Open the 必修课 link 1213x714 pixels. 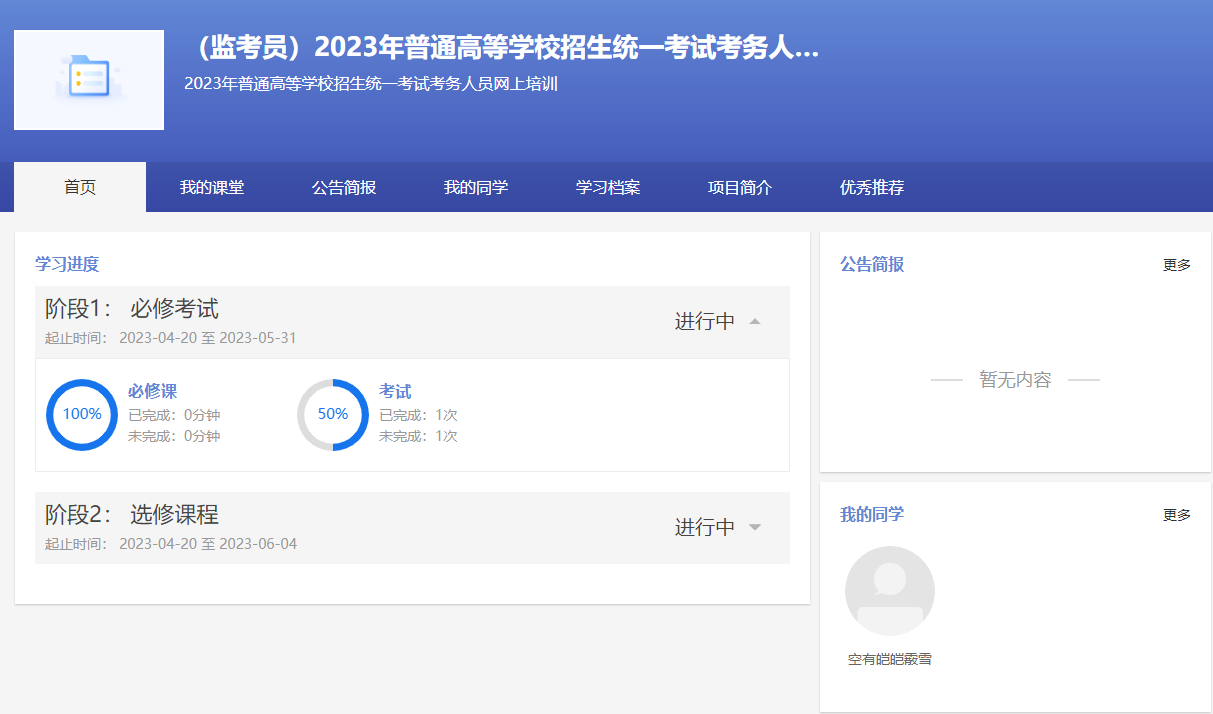pos(152,391)
